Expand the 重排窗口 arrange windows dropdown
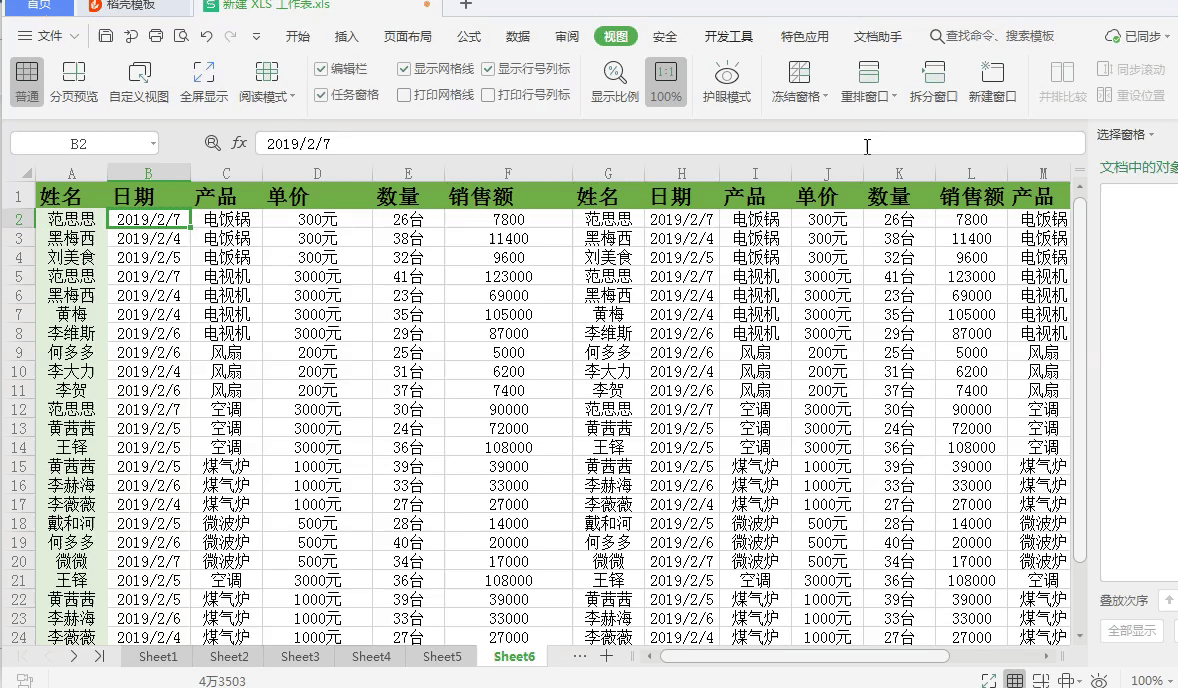 (894, 96)
